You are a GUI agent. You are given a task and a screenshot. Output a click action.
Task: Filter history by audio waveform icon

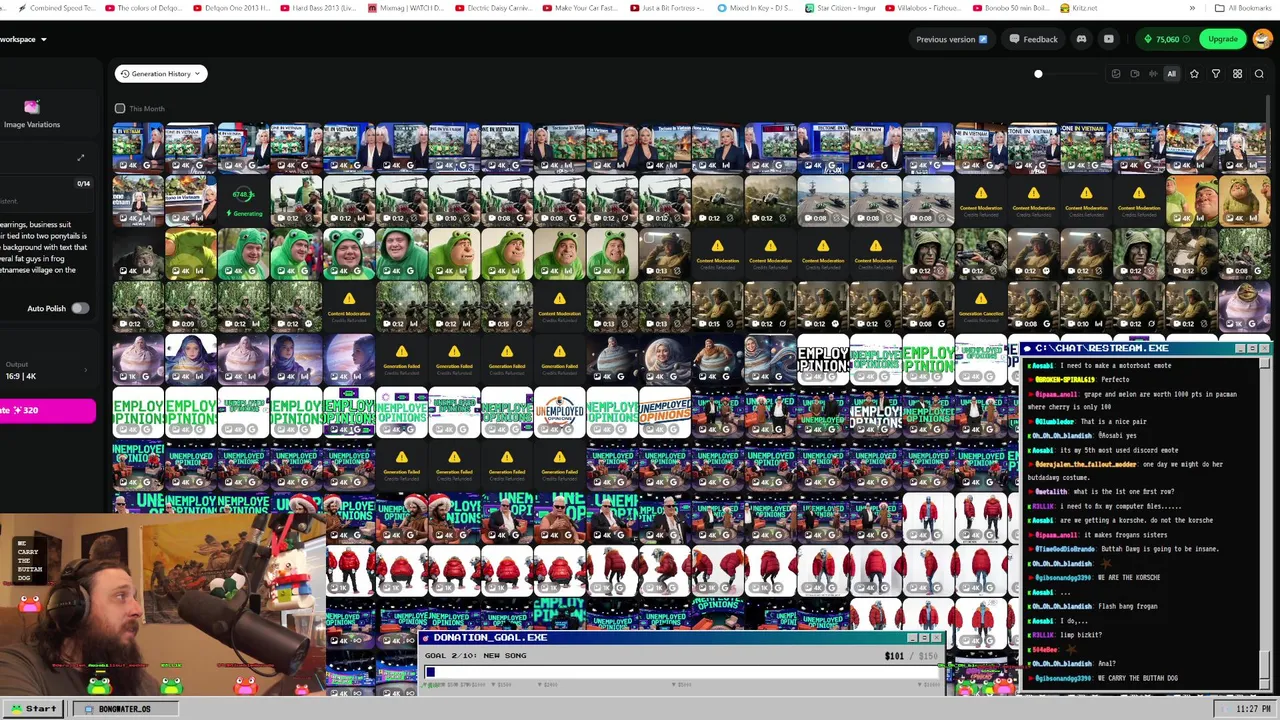tap(1153, 74)
